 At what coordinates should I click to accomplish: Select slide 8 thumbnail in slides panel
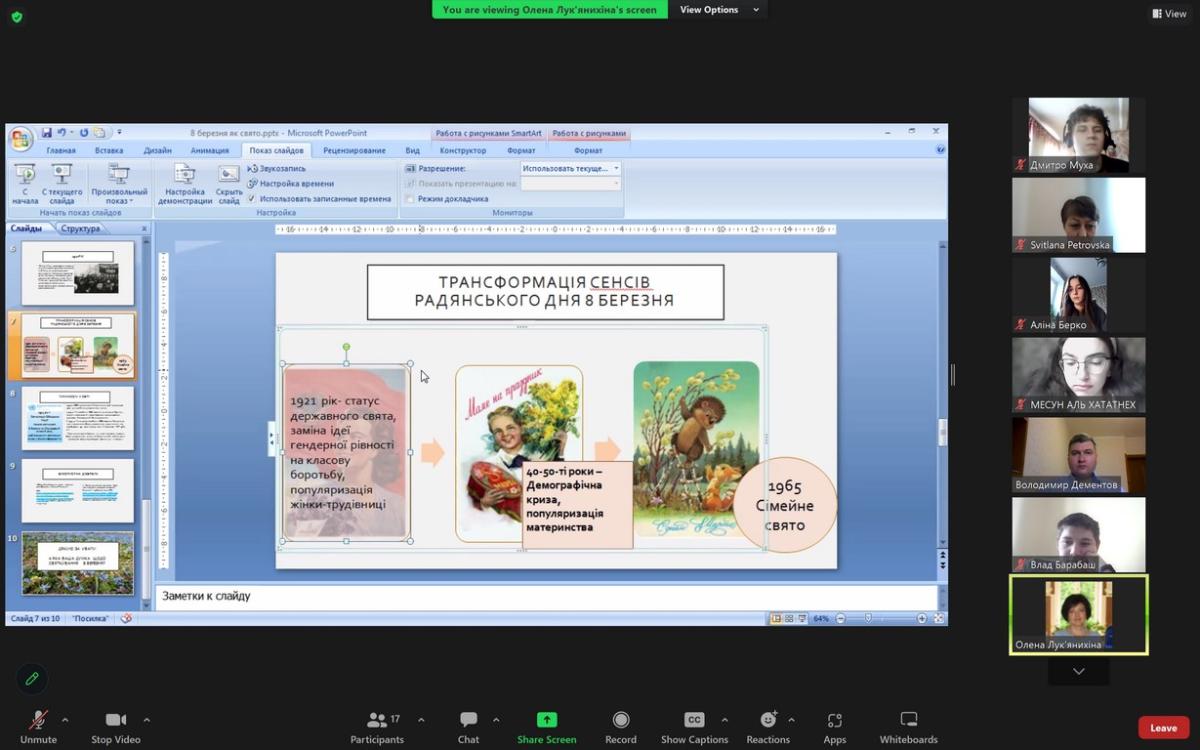tap(77, 419)
